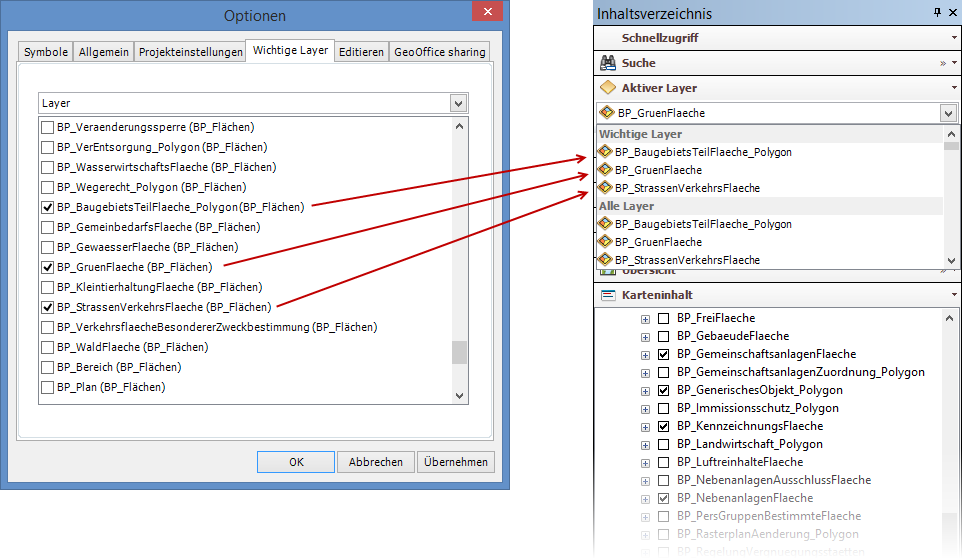Viewport: 963px width, 559px height.
Task: Click icon of BP_BaugebietsTeilFlaeche_Polygon under Wichtige Layer
Action: 606,151
